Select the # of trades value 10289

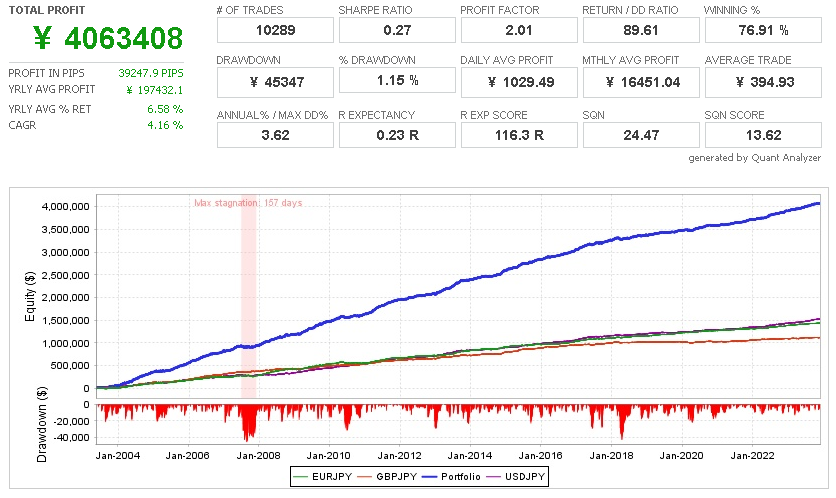275,30
